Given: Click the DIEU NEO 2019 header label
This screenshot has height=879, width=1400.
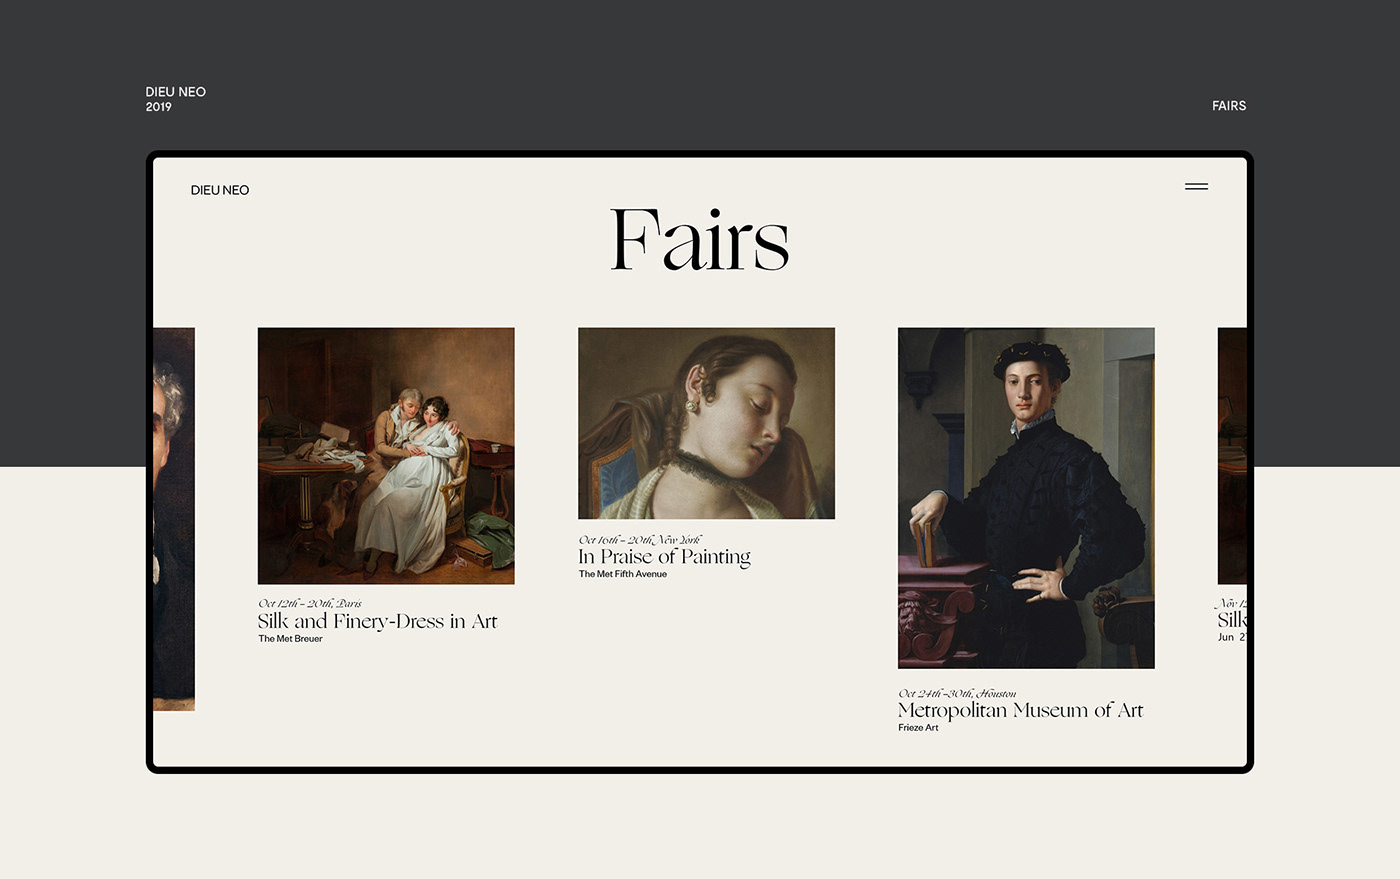Looking at the screenshot, I should (x=176, y=99).
